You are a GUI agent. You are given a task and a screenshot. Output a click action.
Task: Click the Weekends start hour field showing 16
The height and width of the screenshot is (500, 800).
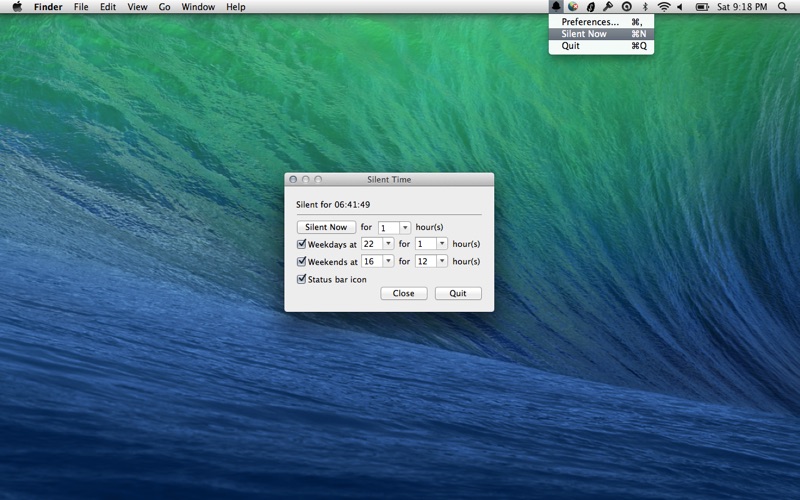coord(372,261)
